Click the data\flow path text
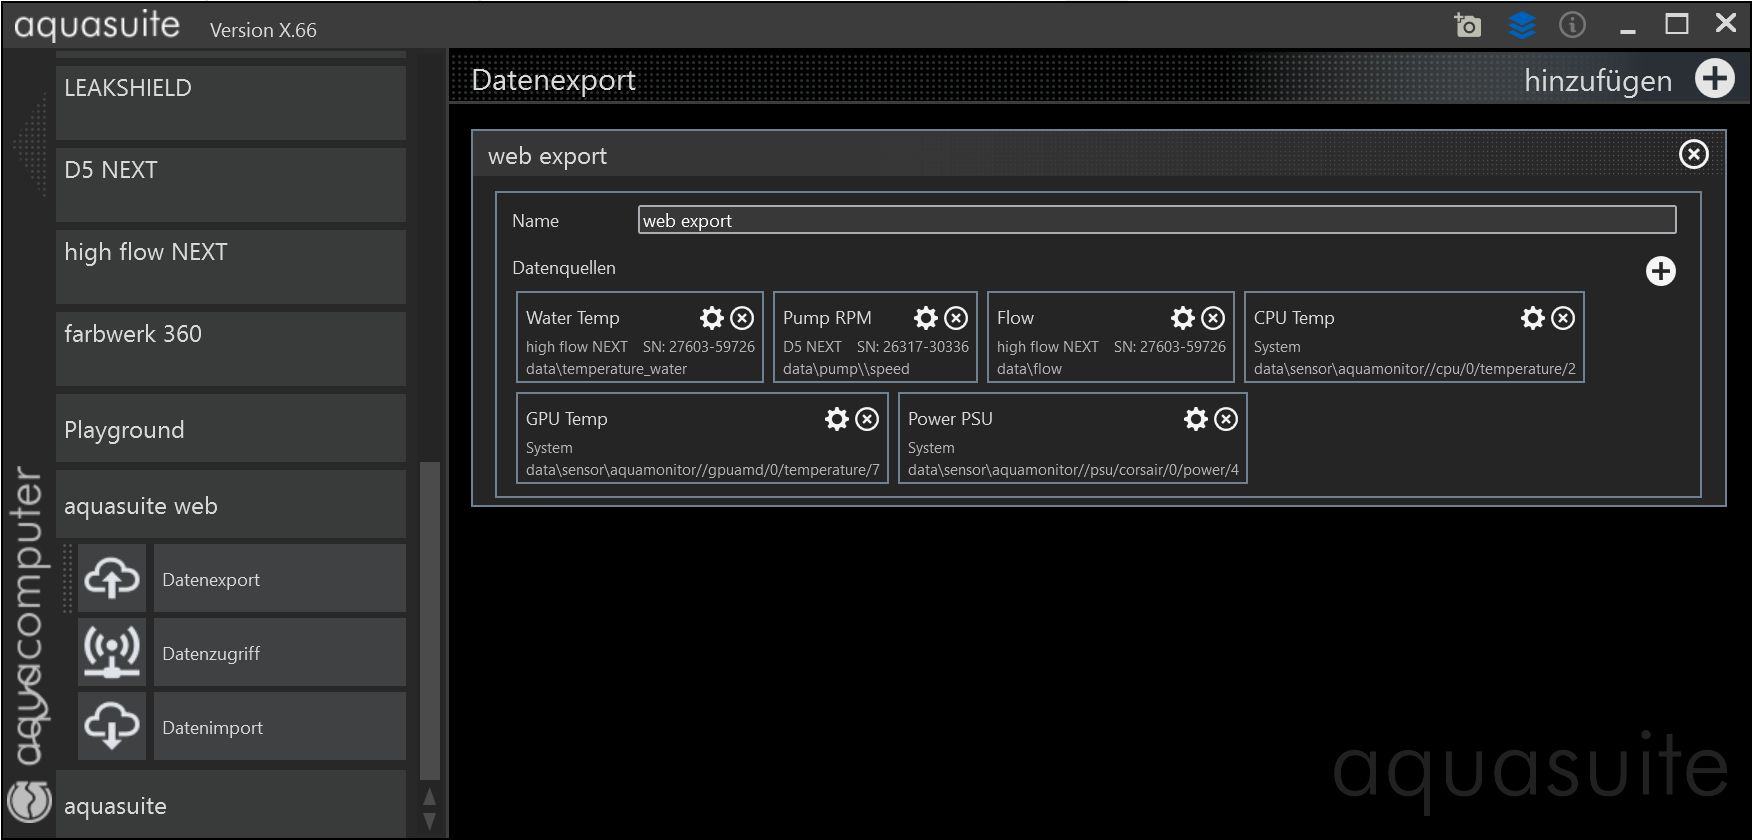The width and height of the screenshot is (1752, 840). click(1029, 369)
